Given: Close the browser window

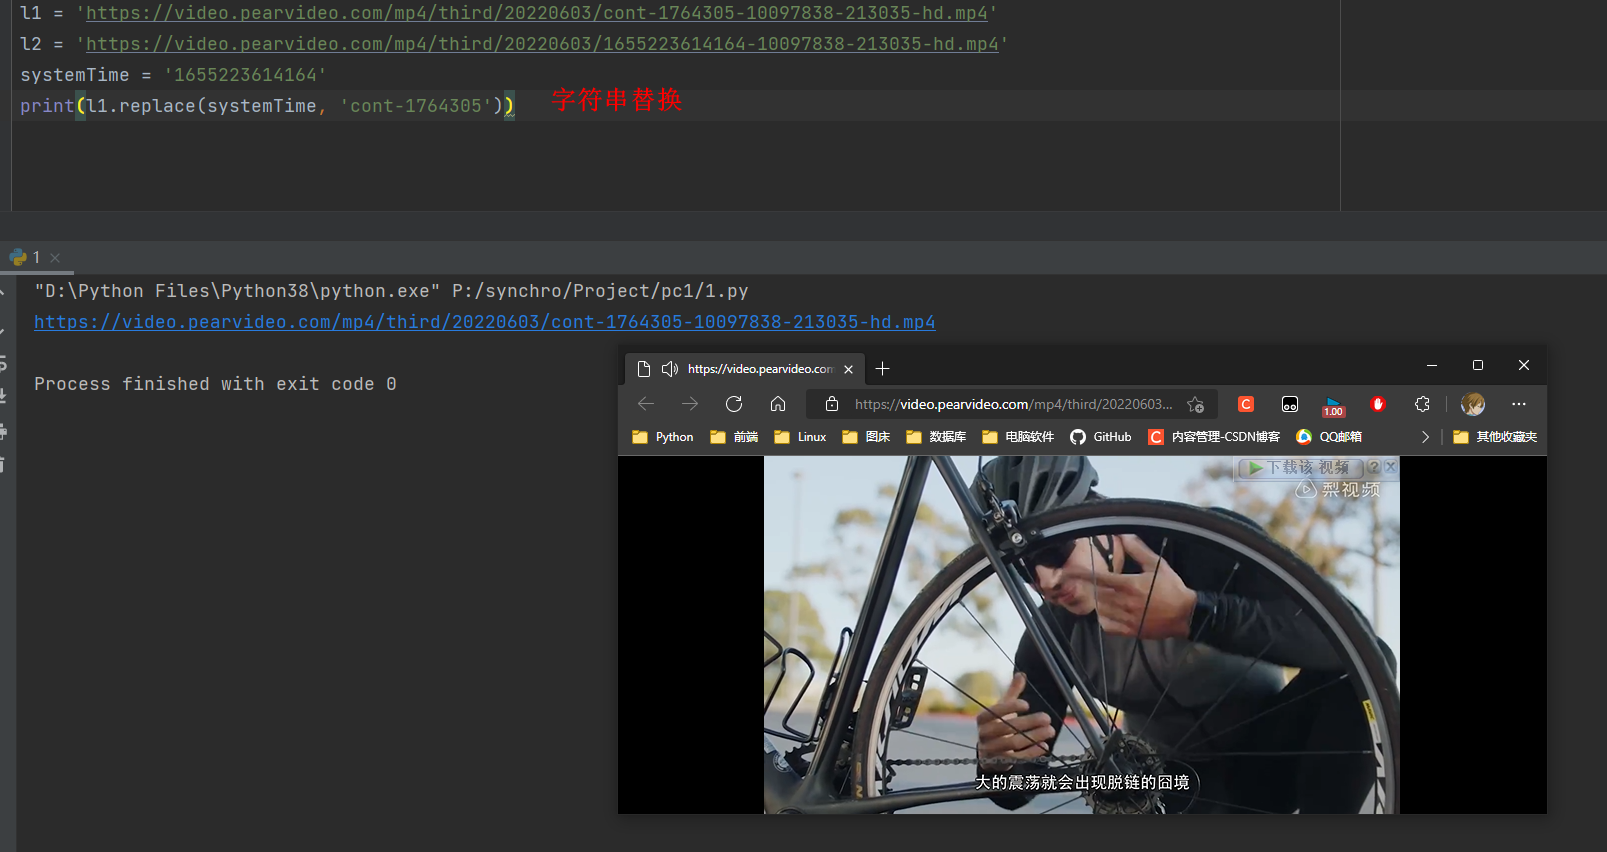Looking at the screenshot, I should pos(1524,365).
